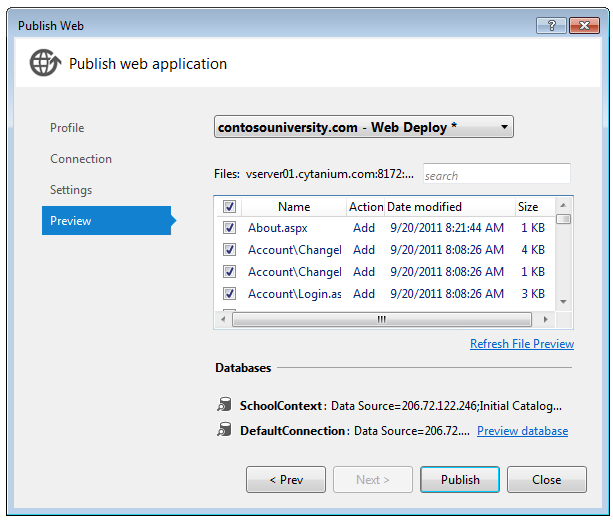Uncheck the 4 KB Account\Changel file checkbox

[x=229, y=249]
